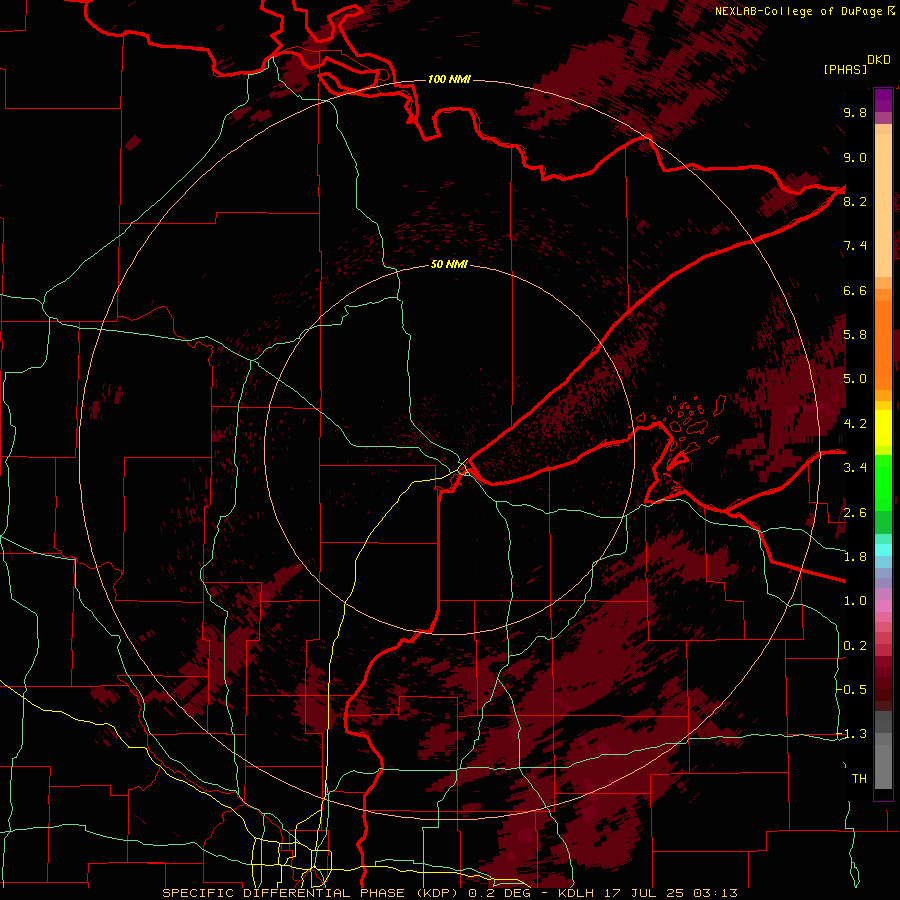
Task: Select the 9.0 value on color scale
Action: (x=855, y=157)
